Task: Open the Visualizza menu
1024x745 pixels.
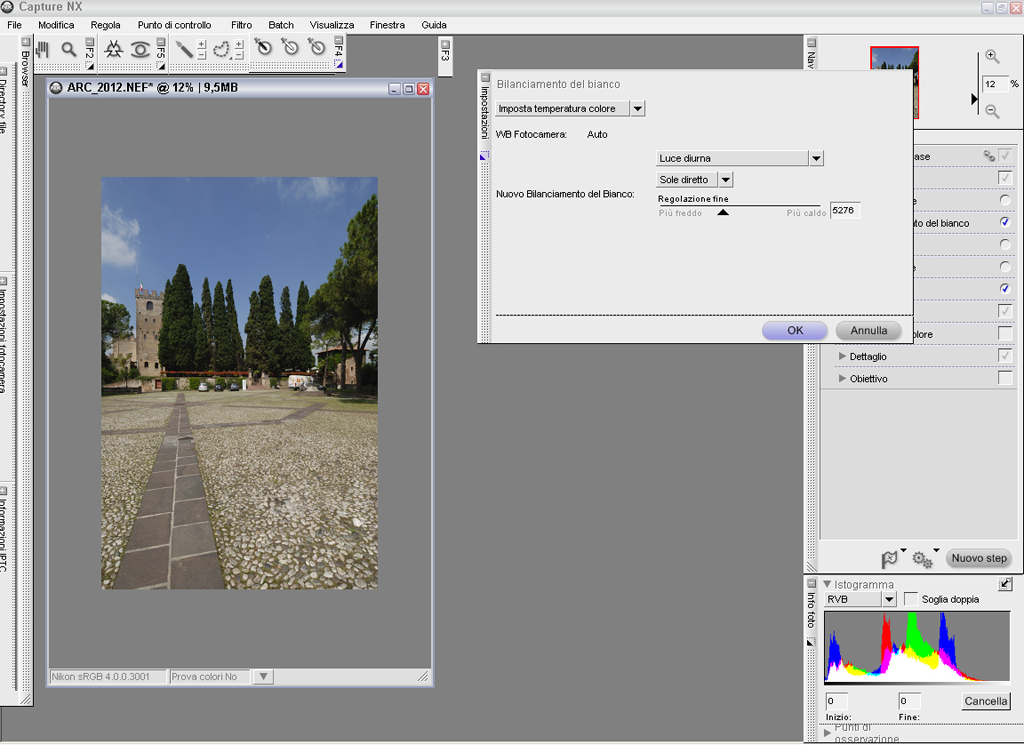Action: coord(332,25)
